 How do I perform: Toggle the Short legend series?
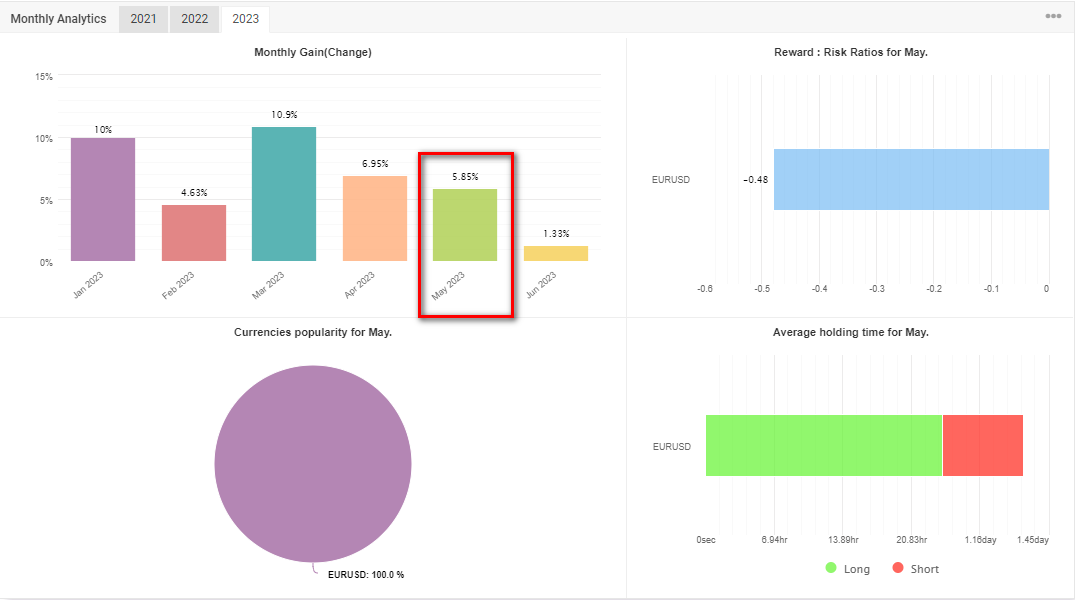tap(925, 569)
